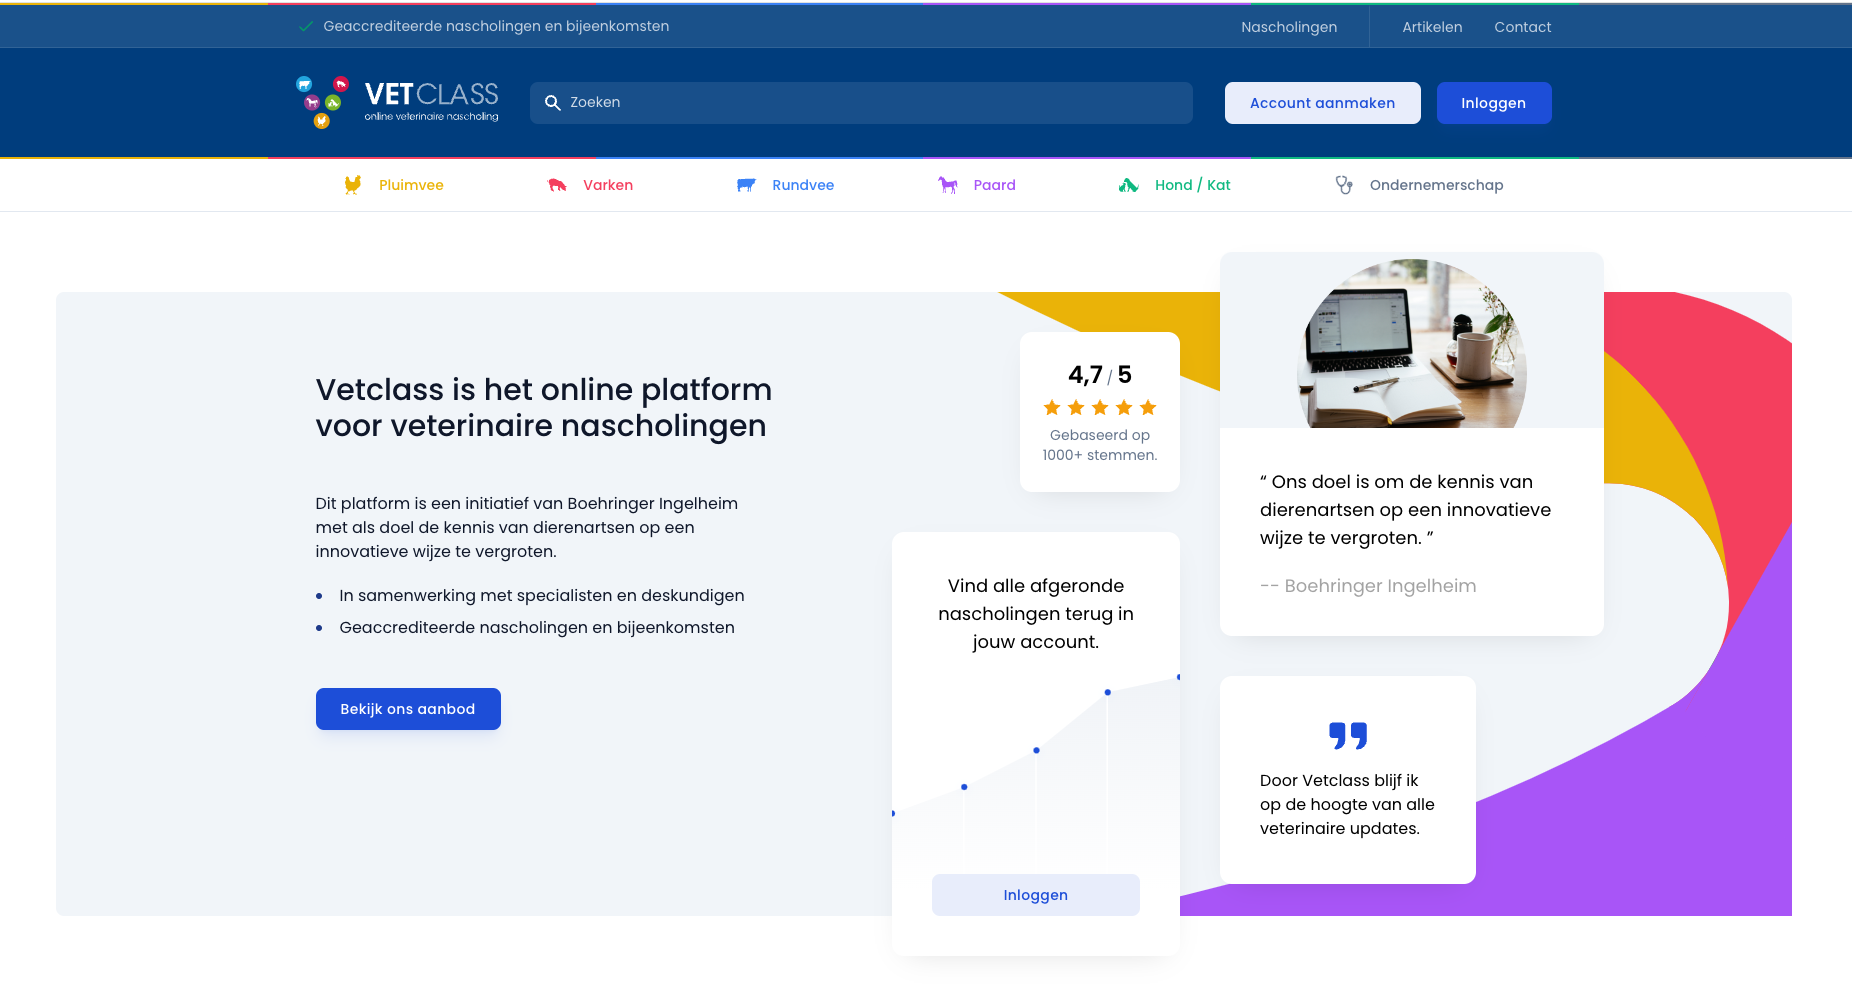This screenshot has width=1852, height=984.
Task: Click the green Hond / Kat icon
Action: (x=1129, y=185)
